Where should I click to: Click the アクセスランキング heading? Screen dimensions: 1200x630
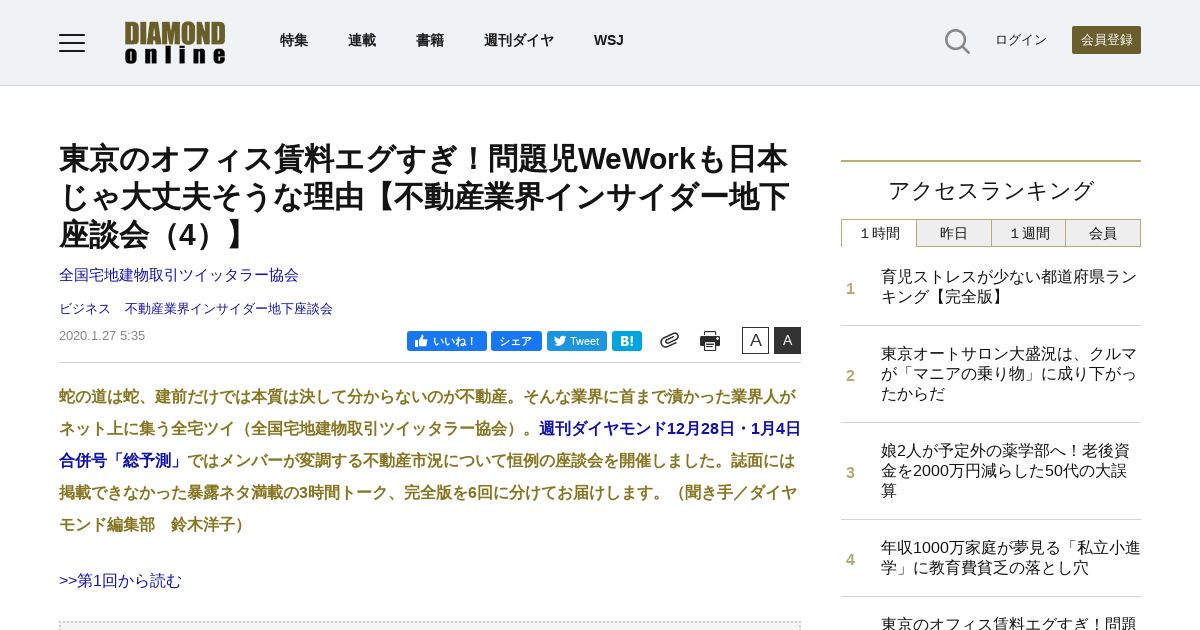[991, 191]
